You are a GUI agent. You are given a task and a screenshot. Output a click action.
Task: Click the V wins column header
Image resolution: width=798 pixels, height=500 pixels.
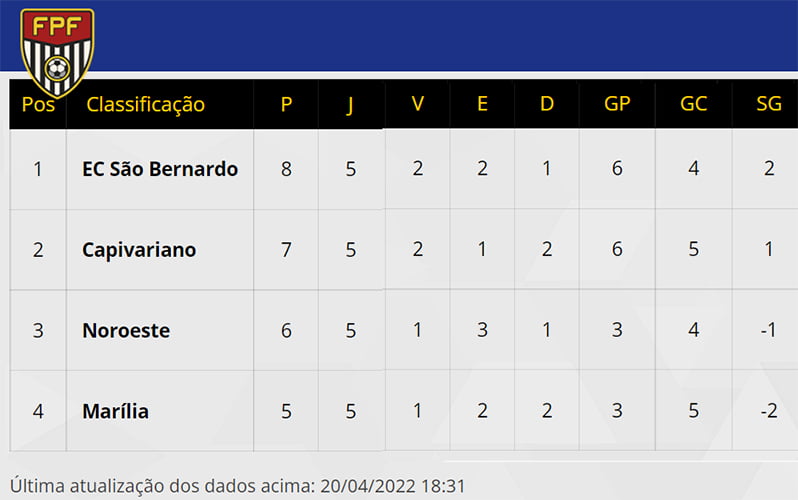(x=418, y=104)
